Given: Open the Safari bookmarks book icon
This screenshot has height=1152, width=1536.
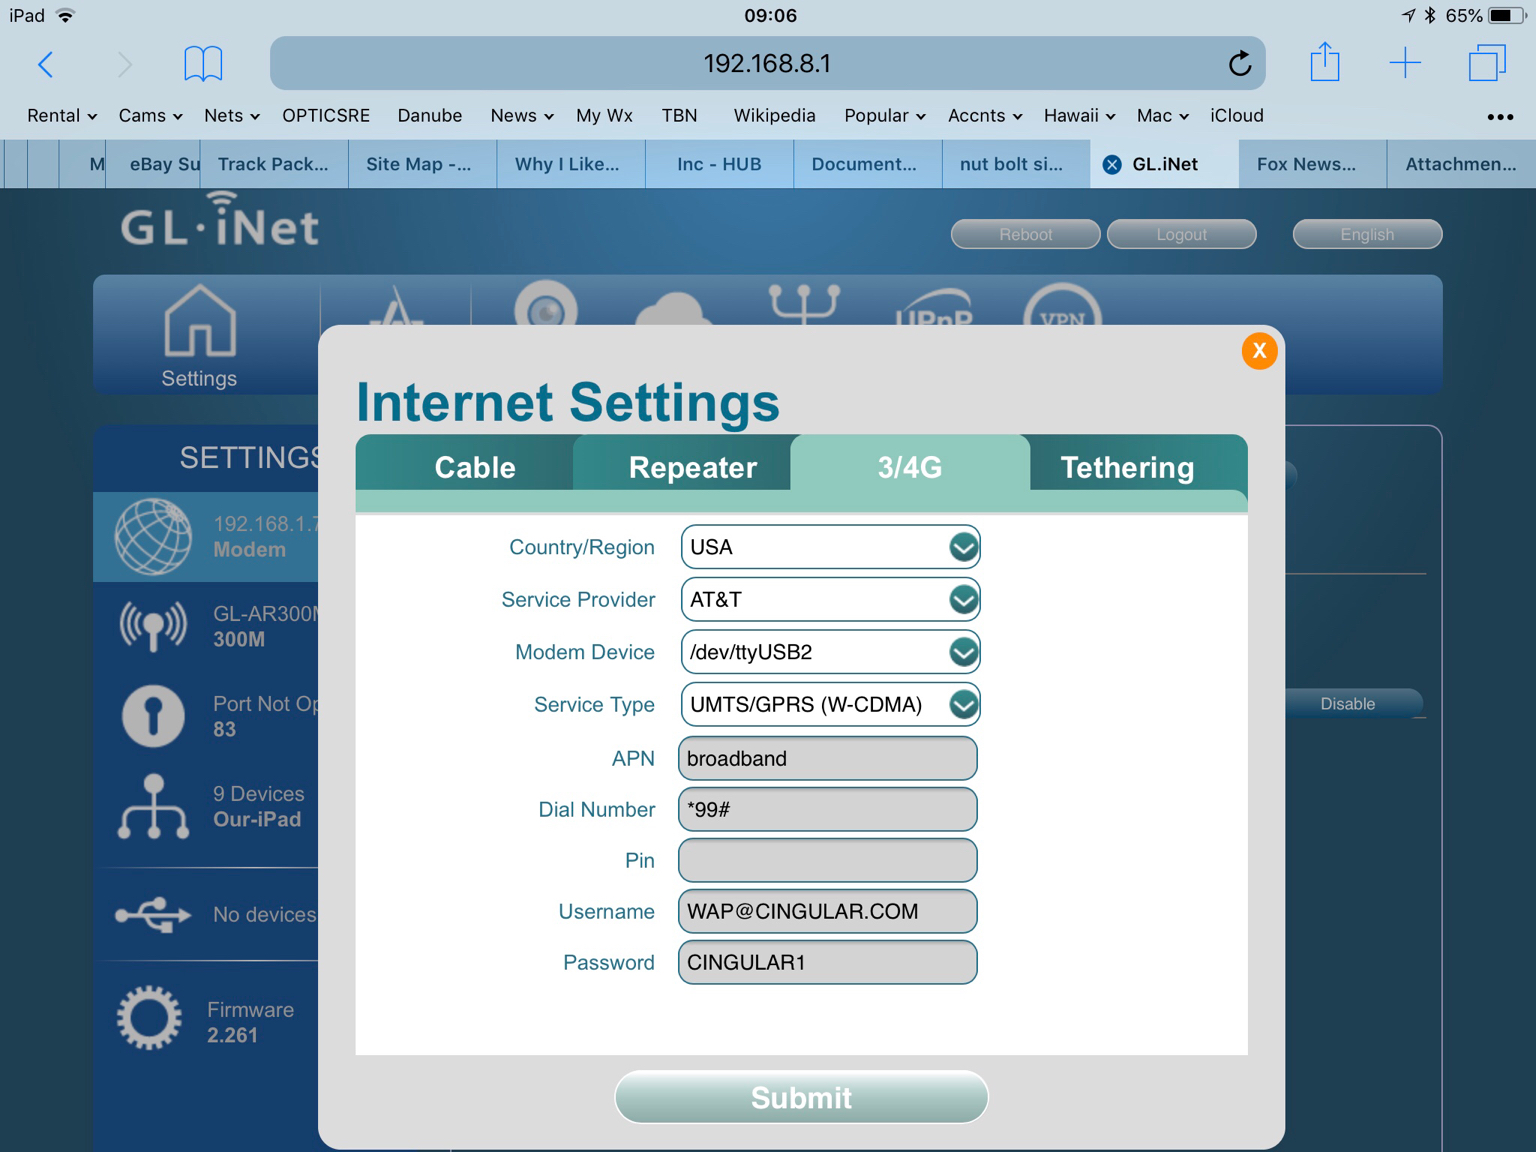Looking at the screenshot, I should click(x=203, y=64).
